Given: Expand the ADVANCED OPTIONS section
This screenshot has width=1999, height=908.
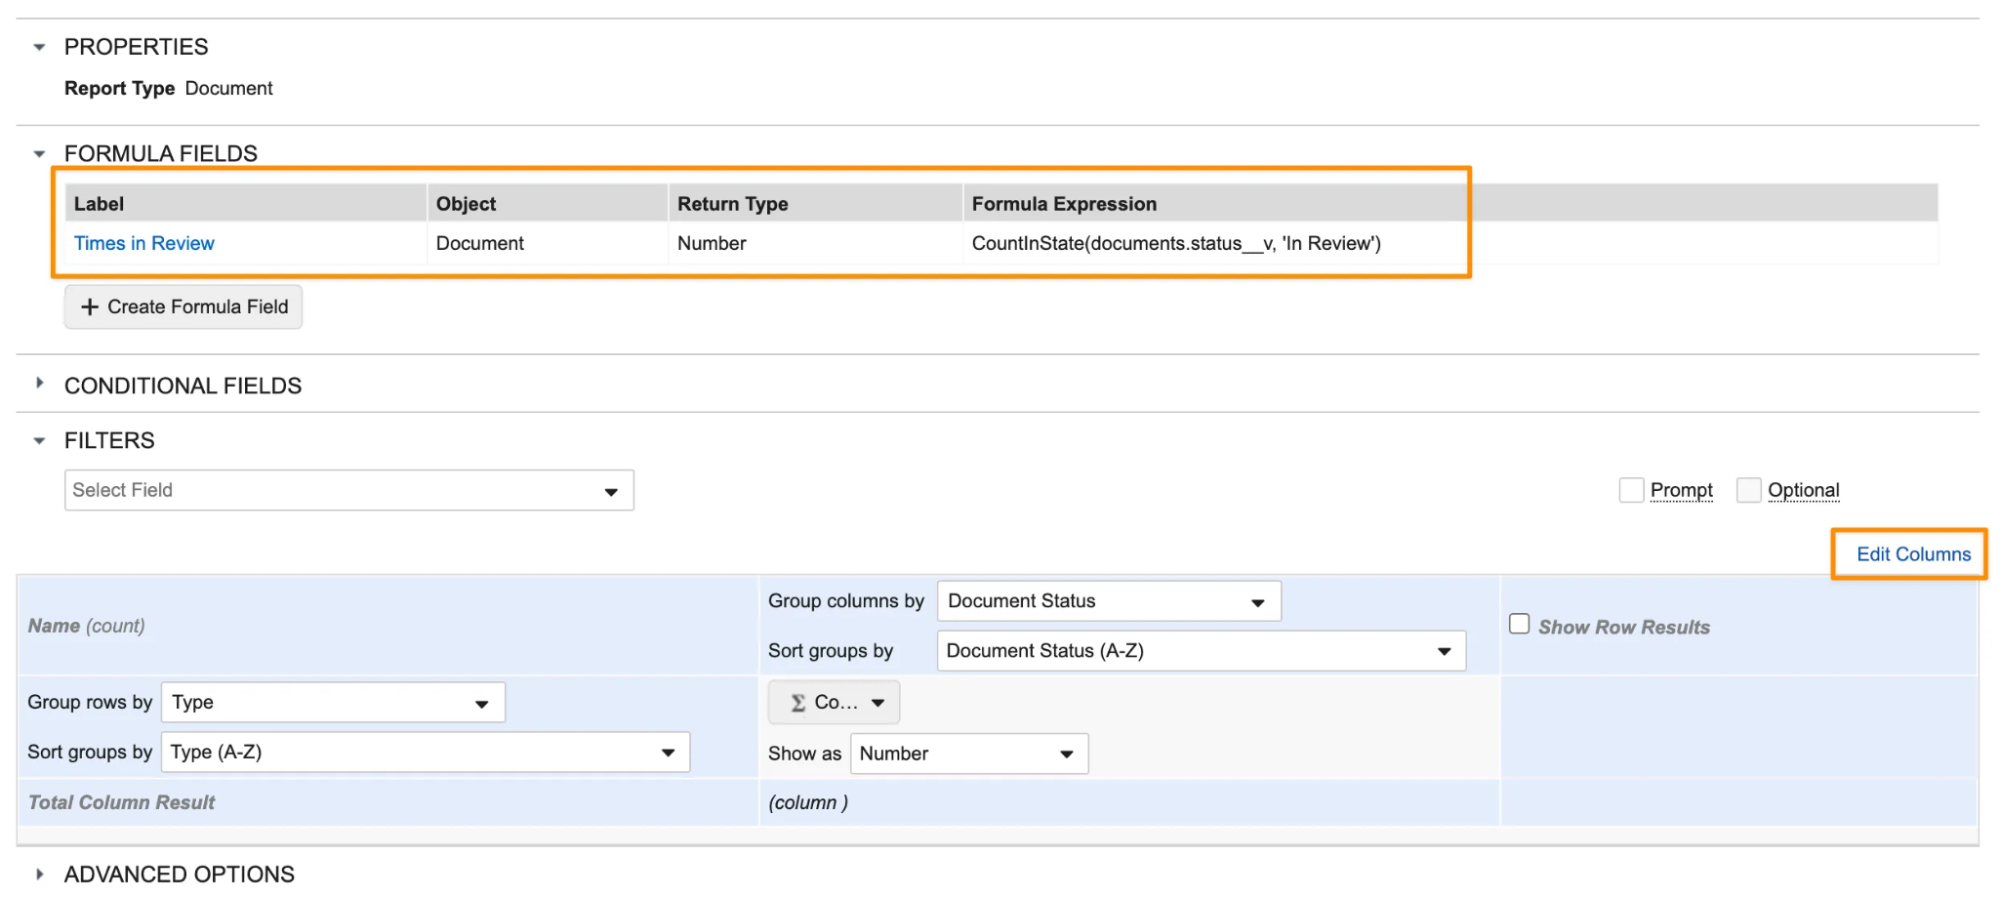Looking at the screenshot, I should coord(39,874).
